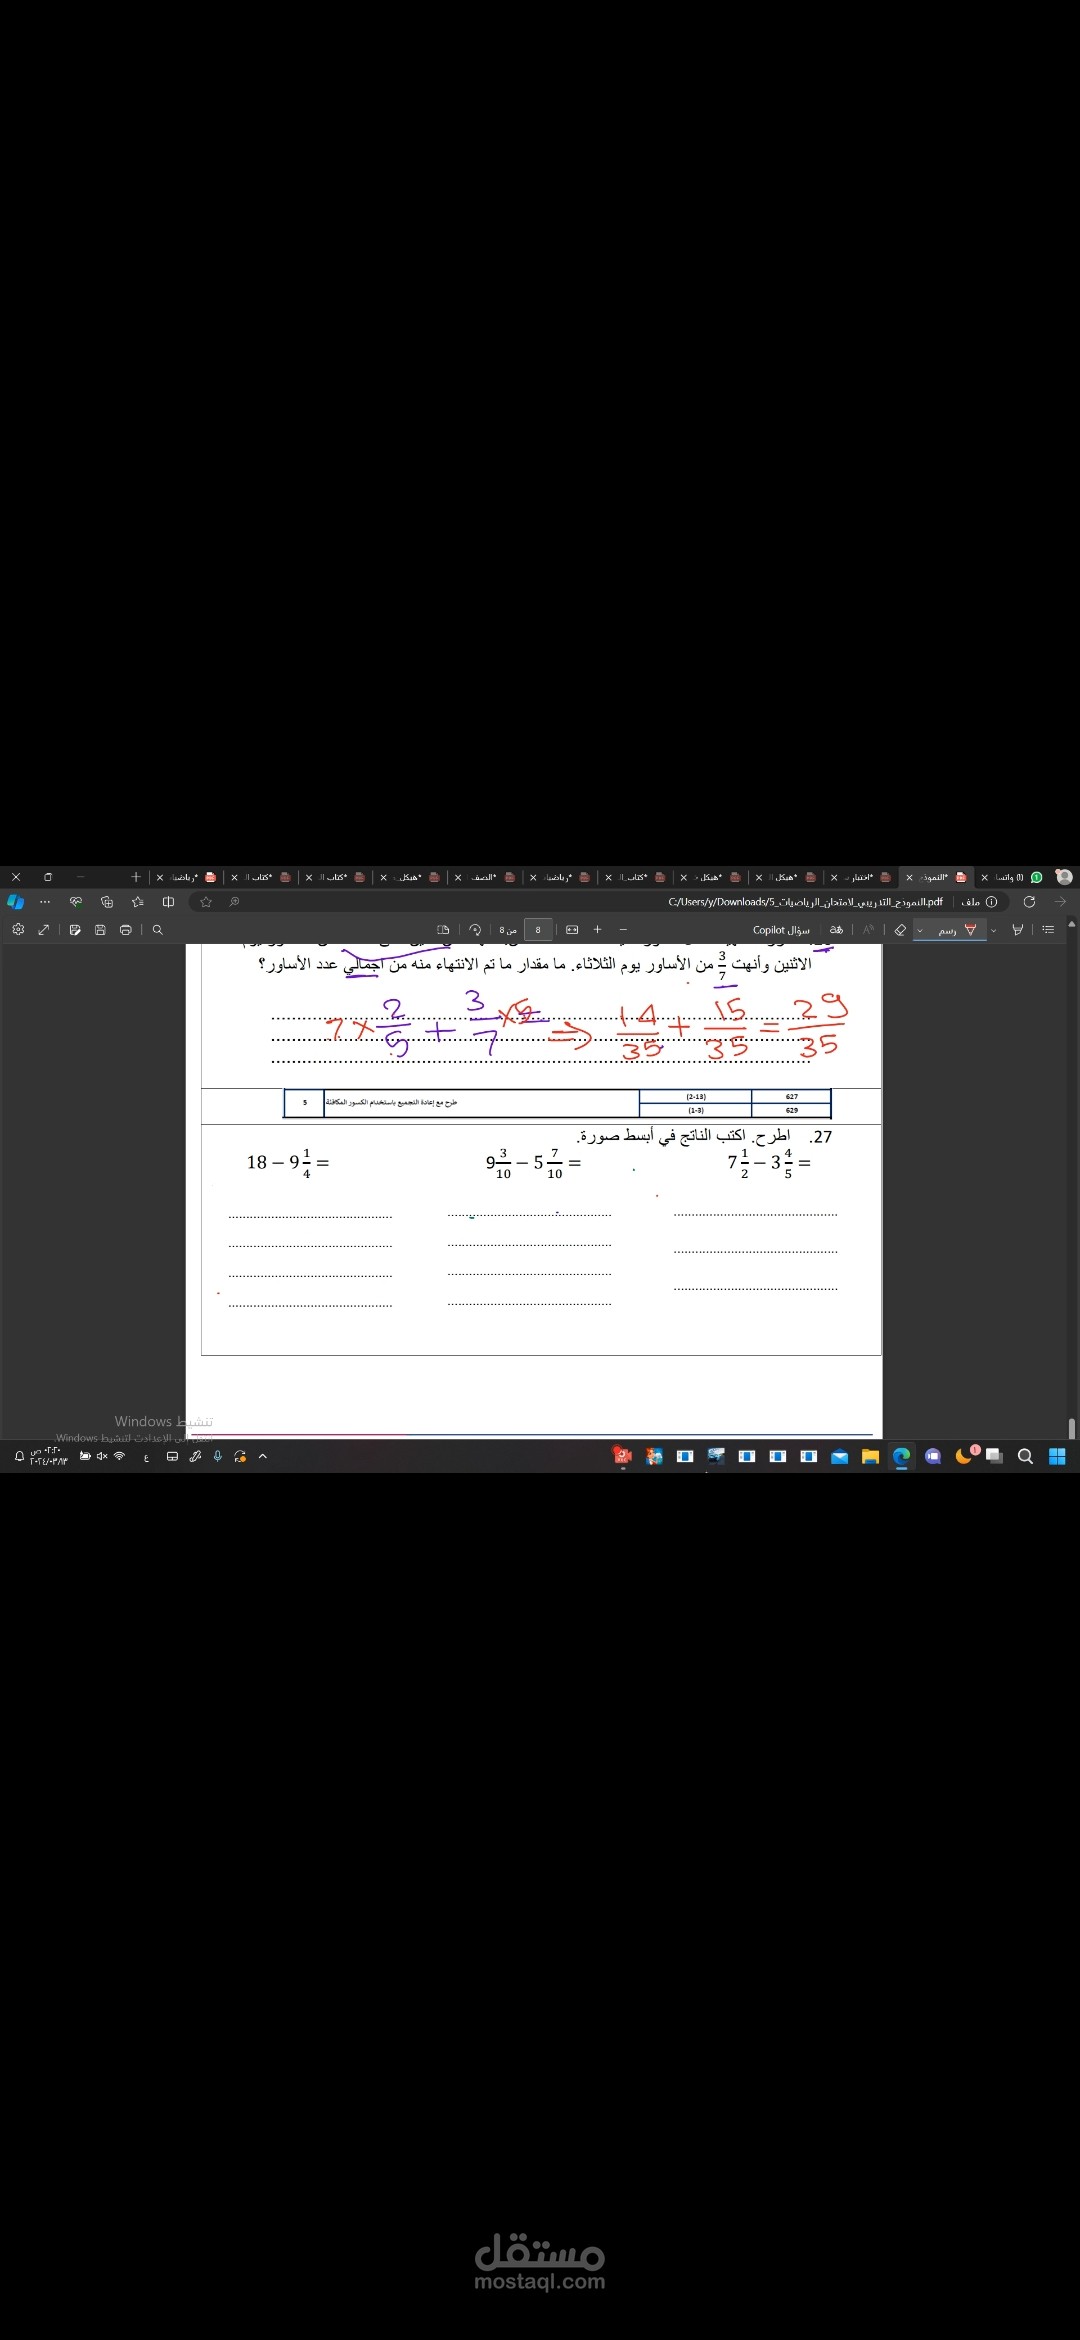Open File Explorer from taskbar
Image resolution: width=1080 pixels, height=2340 pixels.
click(x=870, y=1456)
